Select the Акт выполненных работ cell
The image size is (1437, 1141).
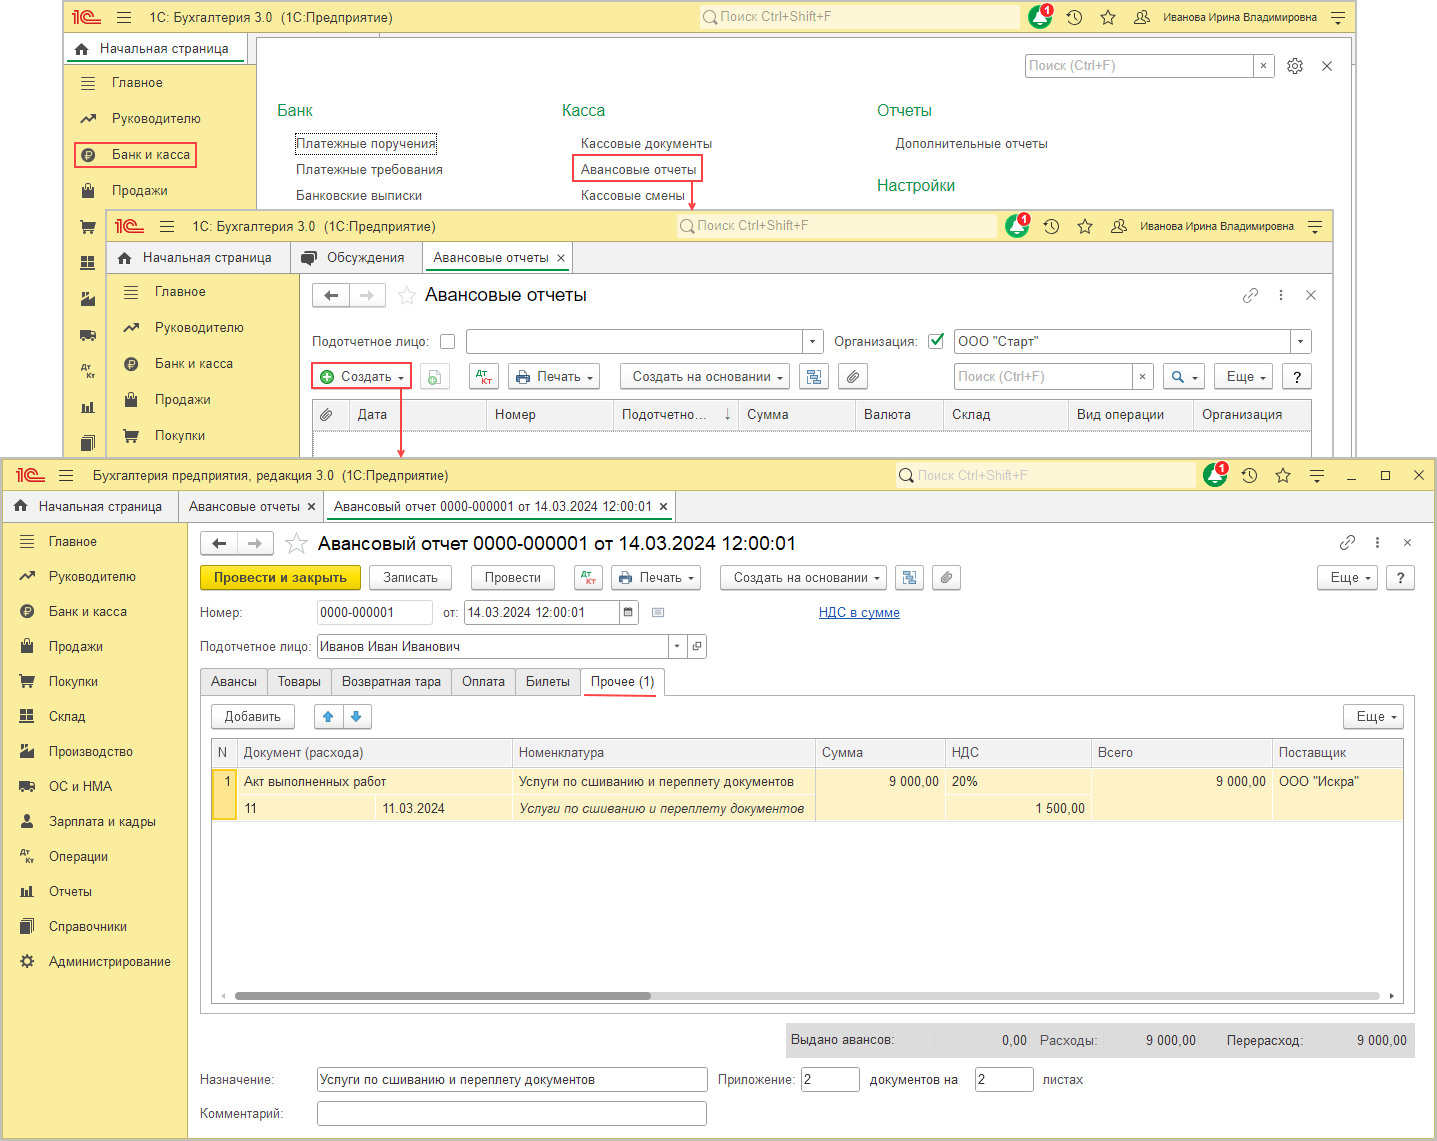[375, 781]
